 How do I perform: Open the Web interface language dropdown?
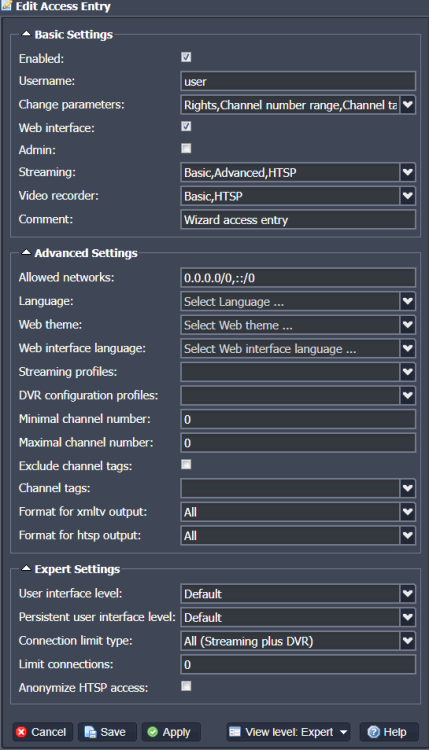click(x=407, y=348)
